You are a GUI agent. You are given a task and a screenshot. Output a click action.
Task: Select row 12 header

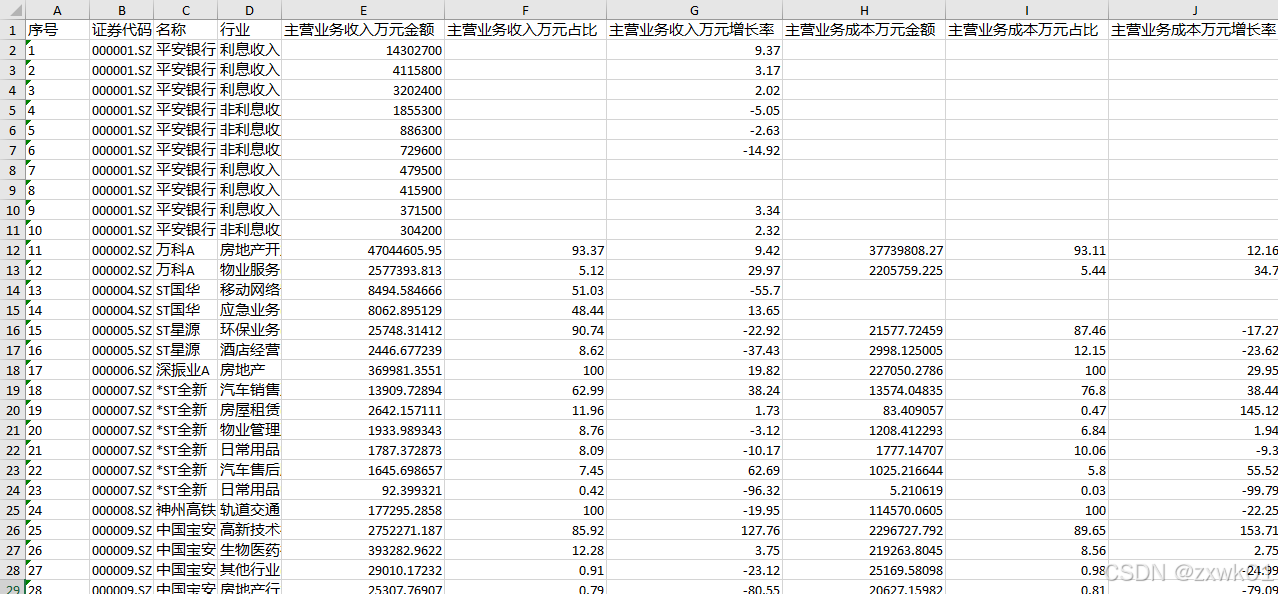pos(12,250)
